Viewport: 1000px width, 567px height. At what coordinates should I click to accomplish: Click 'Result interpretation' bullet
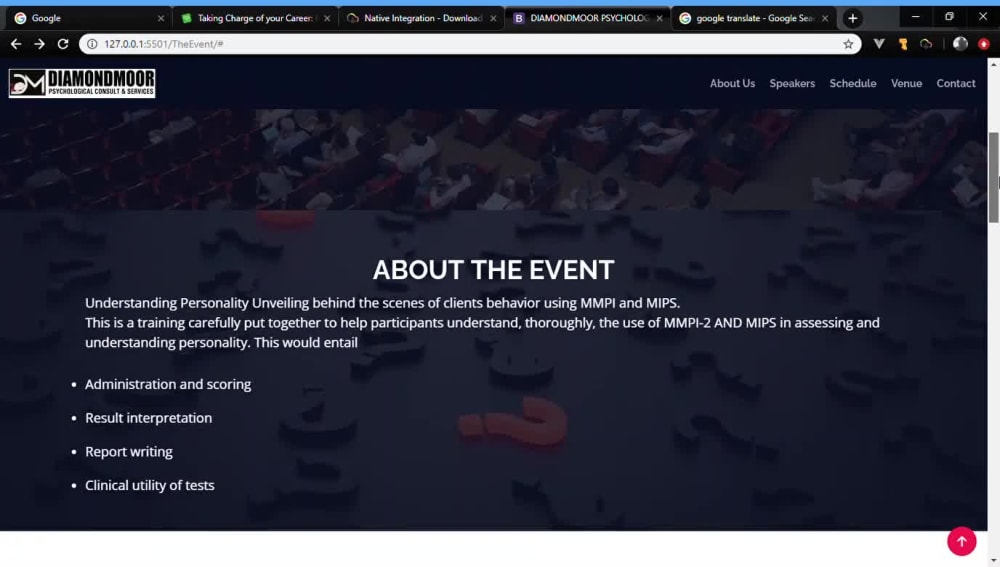[x=149, y=418]
